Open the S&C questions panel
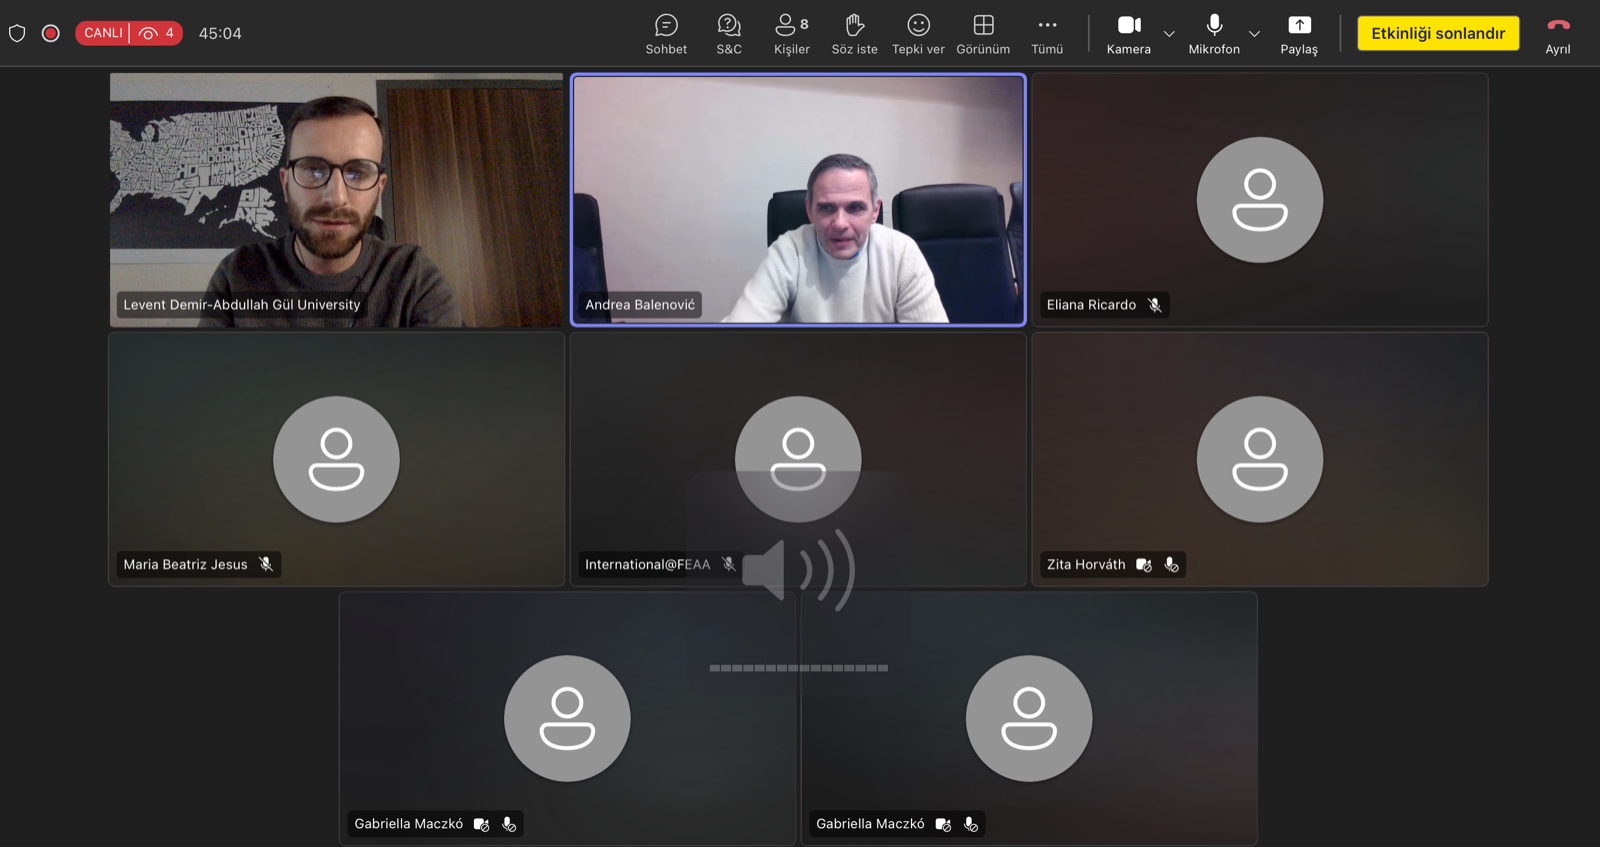The image size is (1600, 847). (x=729, y=33)
